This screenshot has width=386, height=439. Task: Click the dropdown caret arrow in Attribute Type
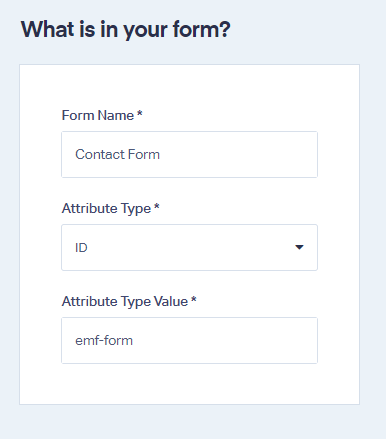point(299,247)
